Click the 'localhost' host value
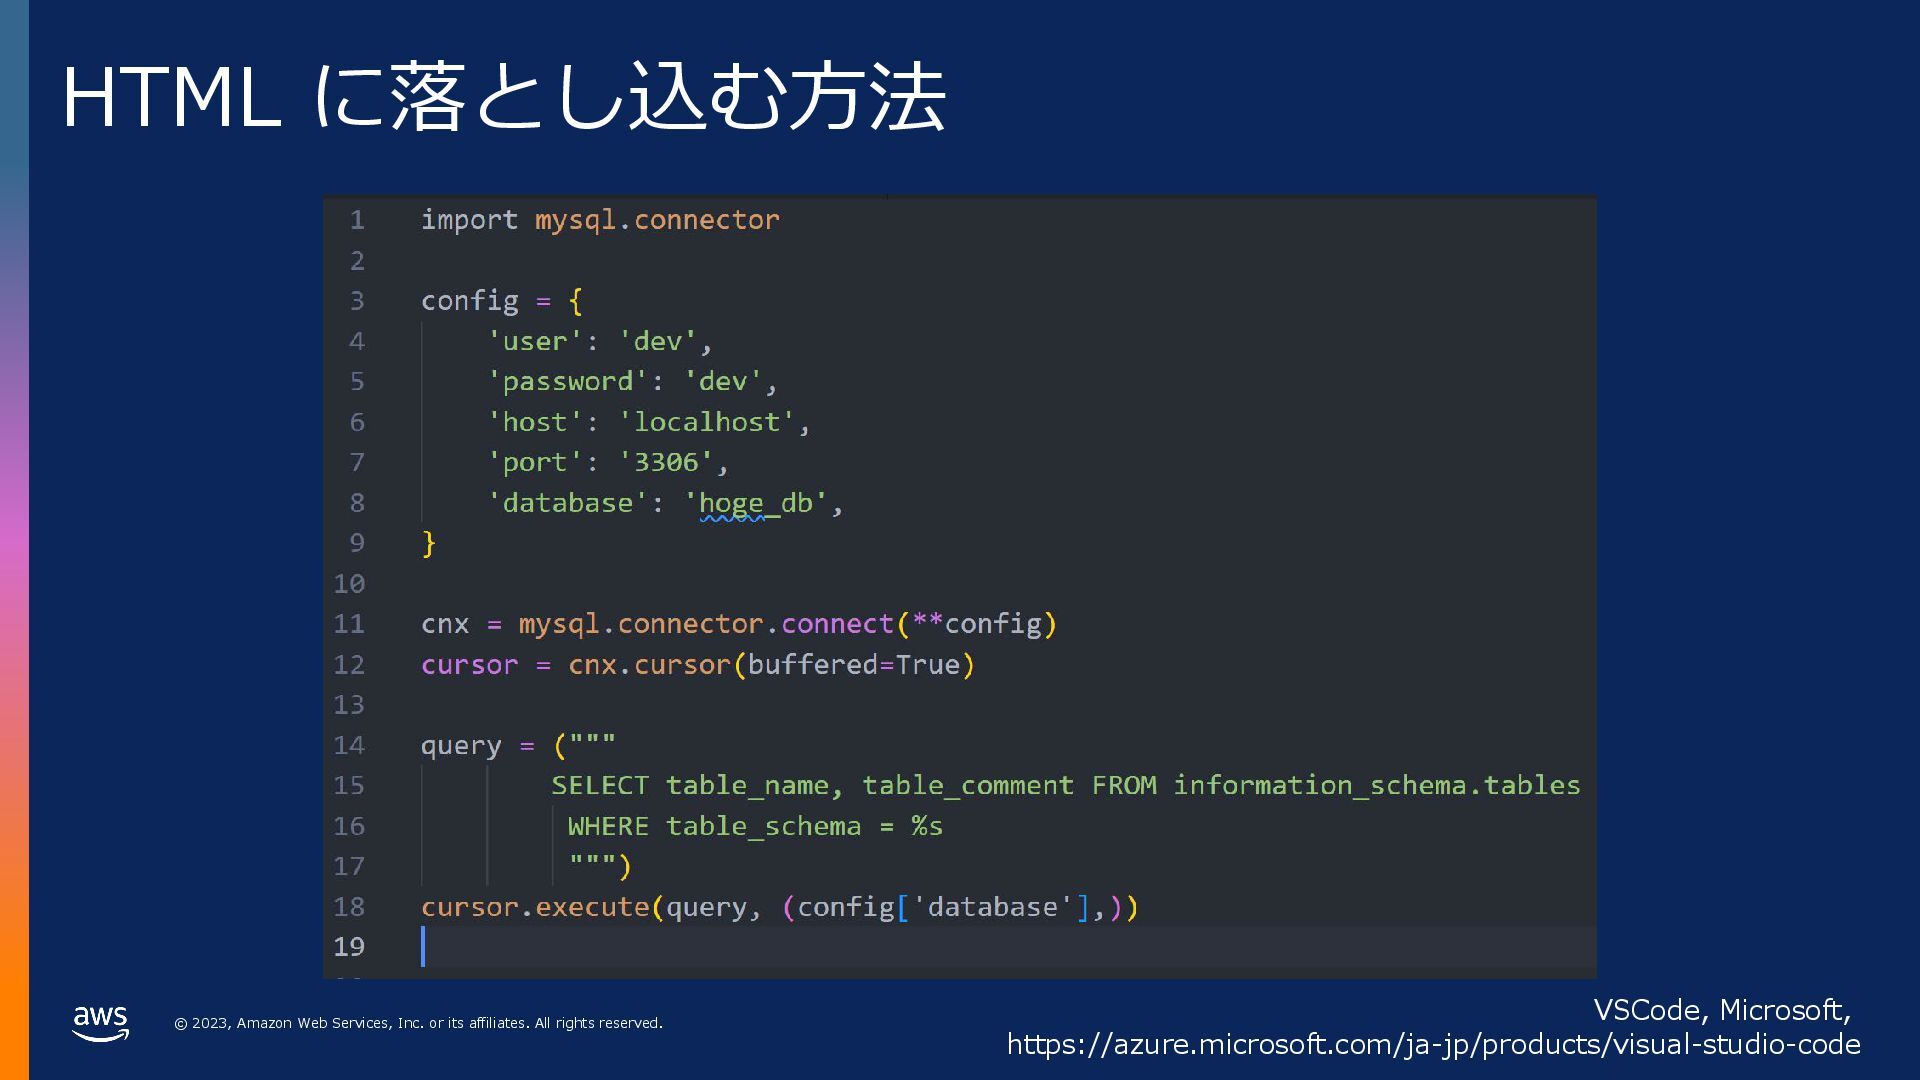The width and height of the screenshot is (1920, 1080). tap(707, 422)
